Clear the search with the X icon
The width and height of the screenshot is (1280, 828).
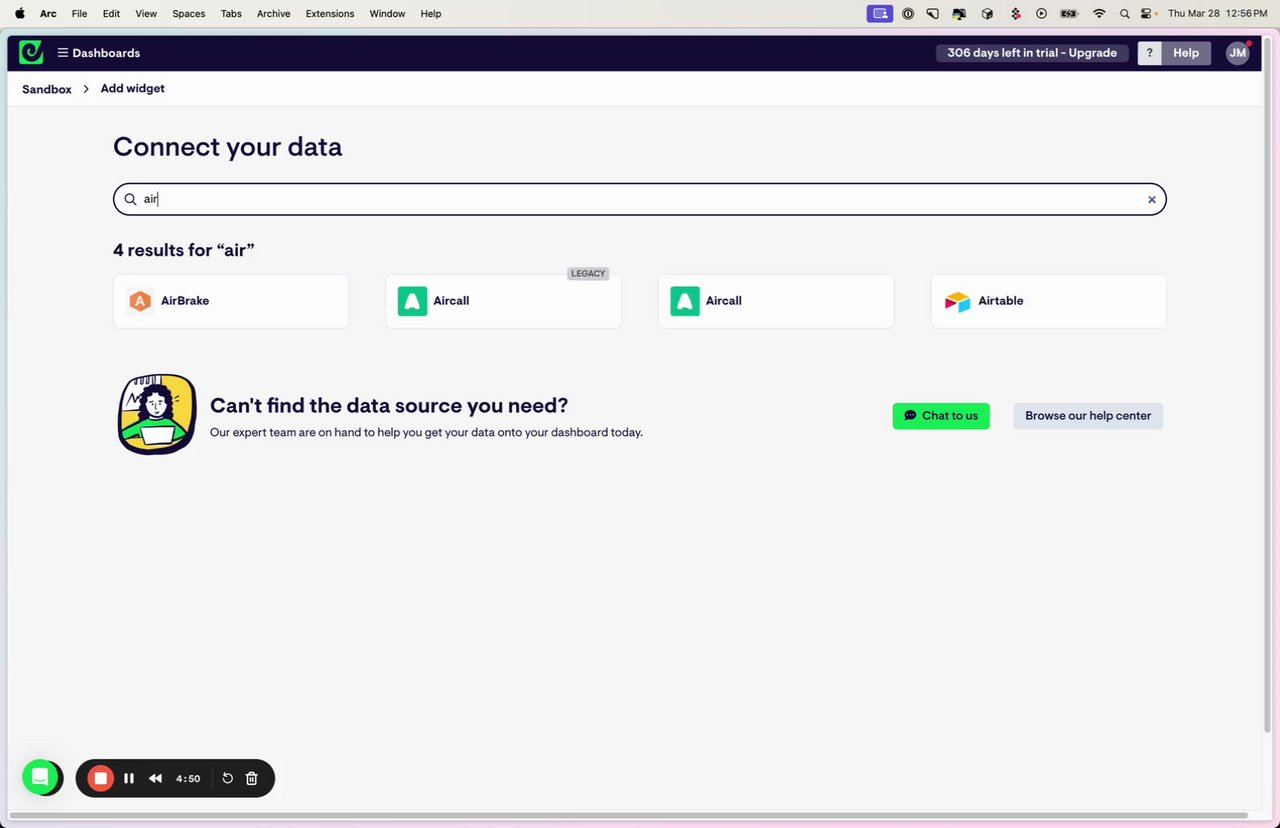pyautogui.click(x=1152, y=199)
